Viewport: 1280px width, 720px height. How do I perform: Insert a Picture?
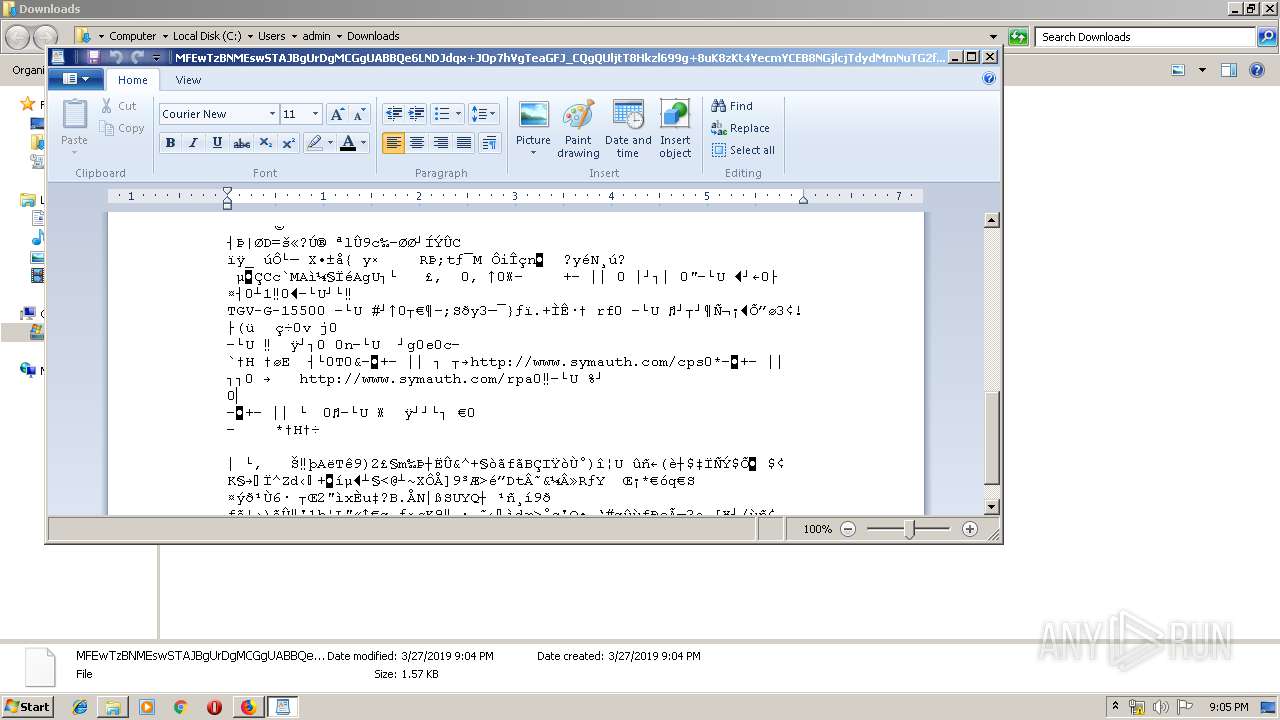click(x=533, y=121)
